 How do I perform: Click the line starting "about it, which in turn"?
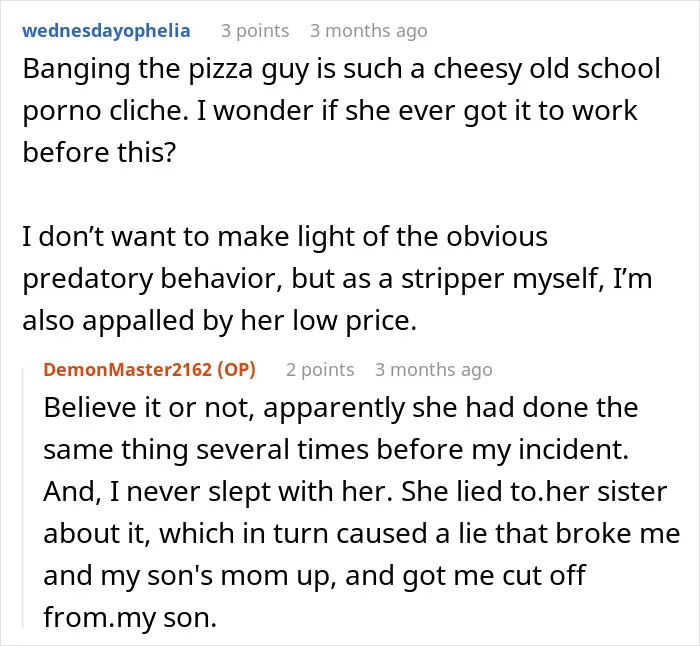point(362,533)
